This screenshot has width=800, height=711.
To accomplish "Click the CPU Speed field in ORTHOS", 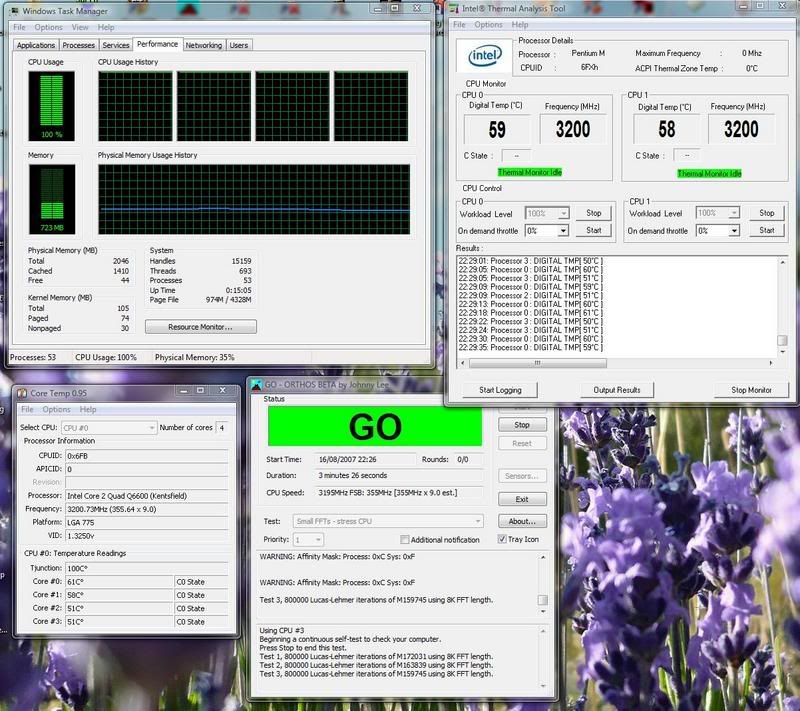I will tap(399, 493).
